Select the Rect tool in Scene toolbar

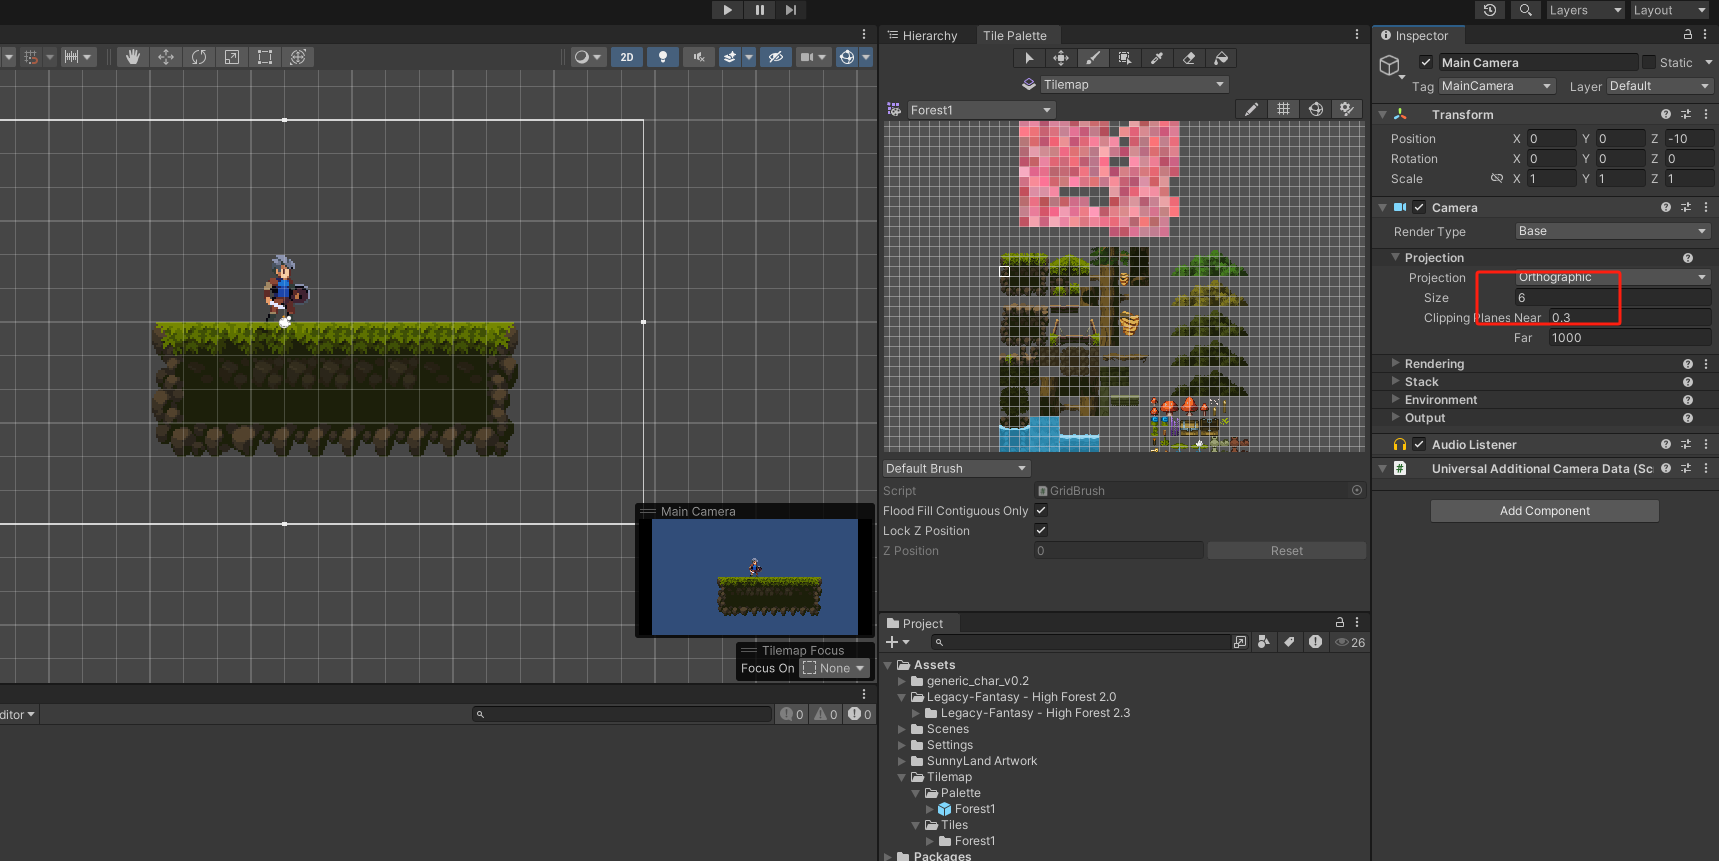tap(265, 57)
